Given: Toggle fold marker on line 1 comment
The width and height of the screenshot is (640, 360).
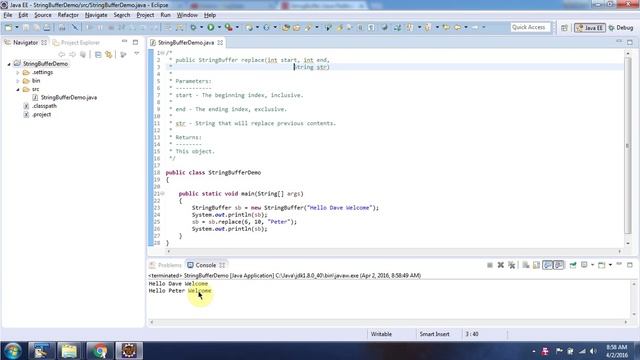Looking at the screenshot, I should click(162, 53).
